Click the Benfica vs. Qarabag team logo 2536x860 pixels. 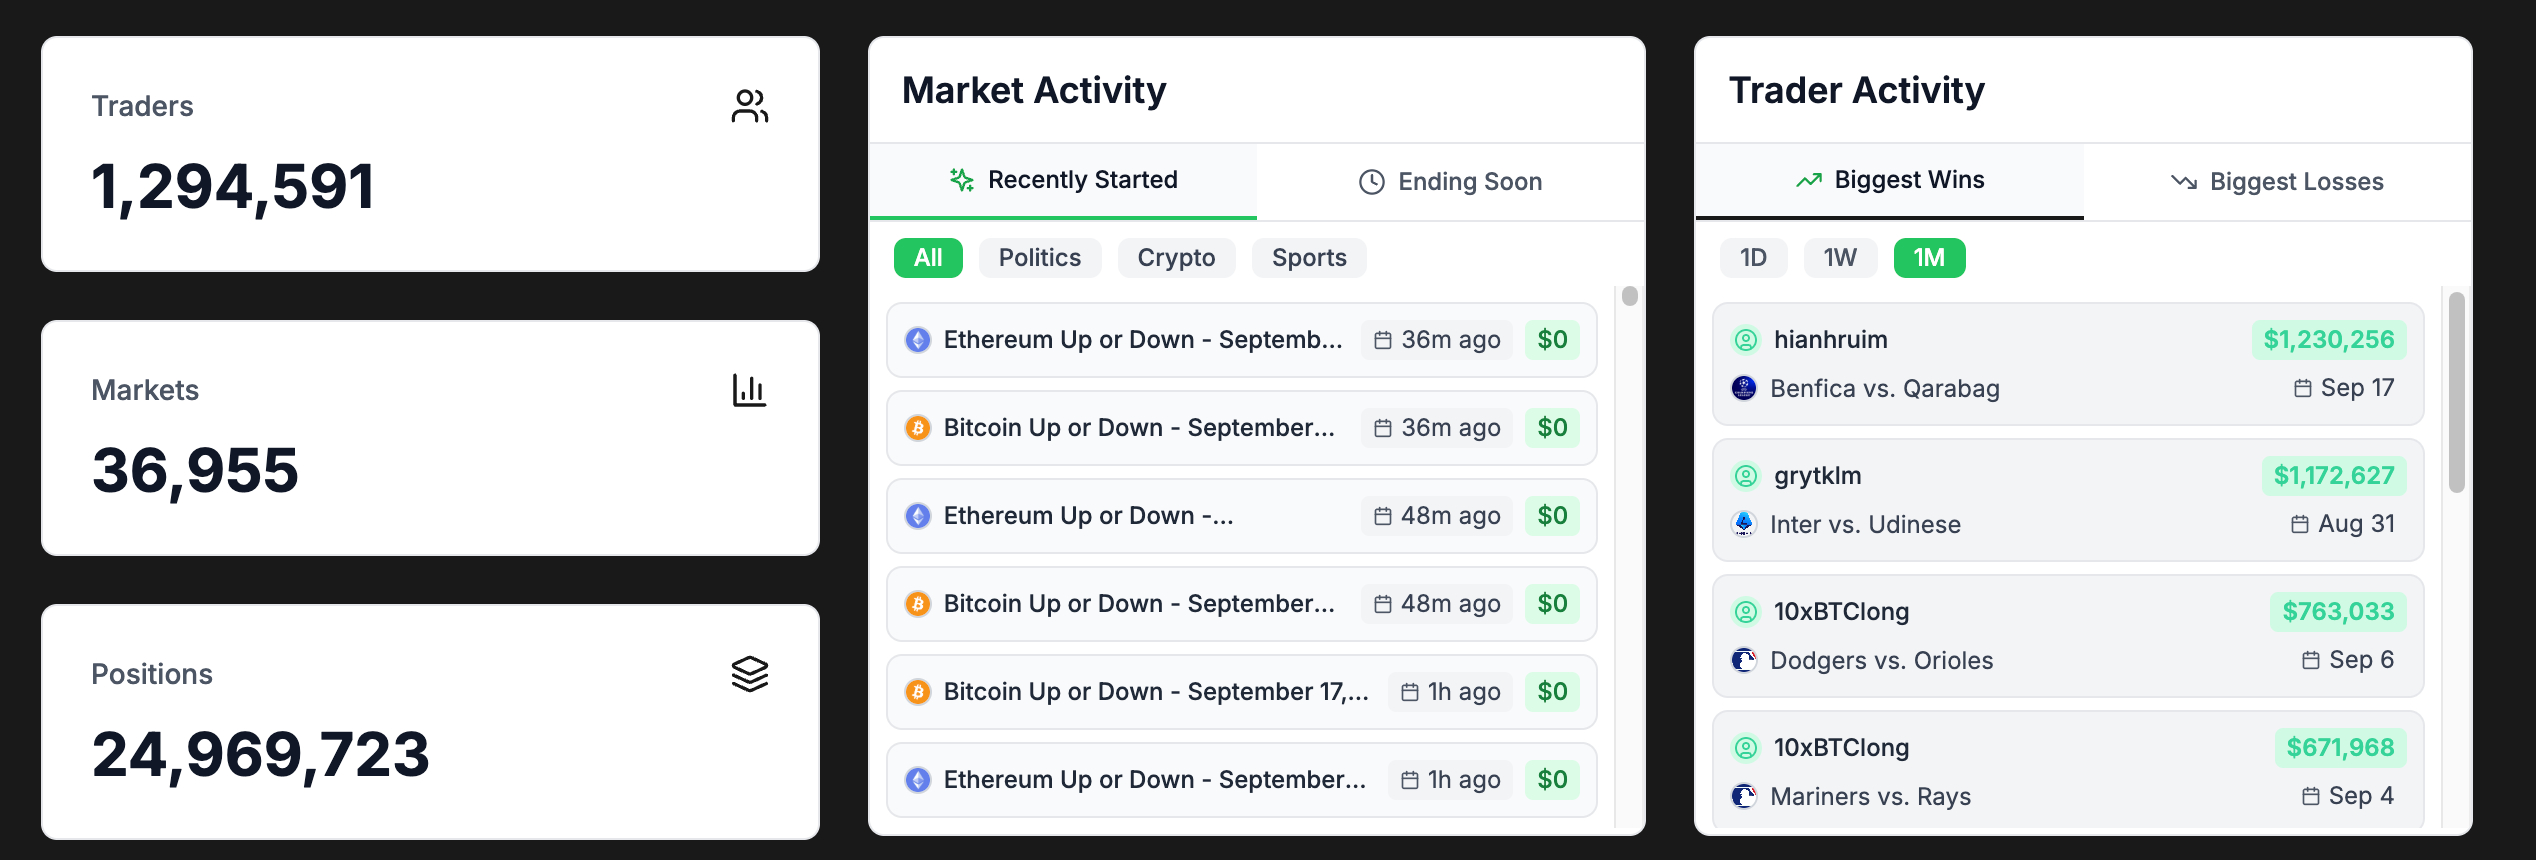coord(1744,388)
